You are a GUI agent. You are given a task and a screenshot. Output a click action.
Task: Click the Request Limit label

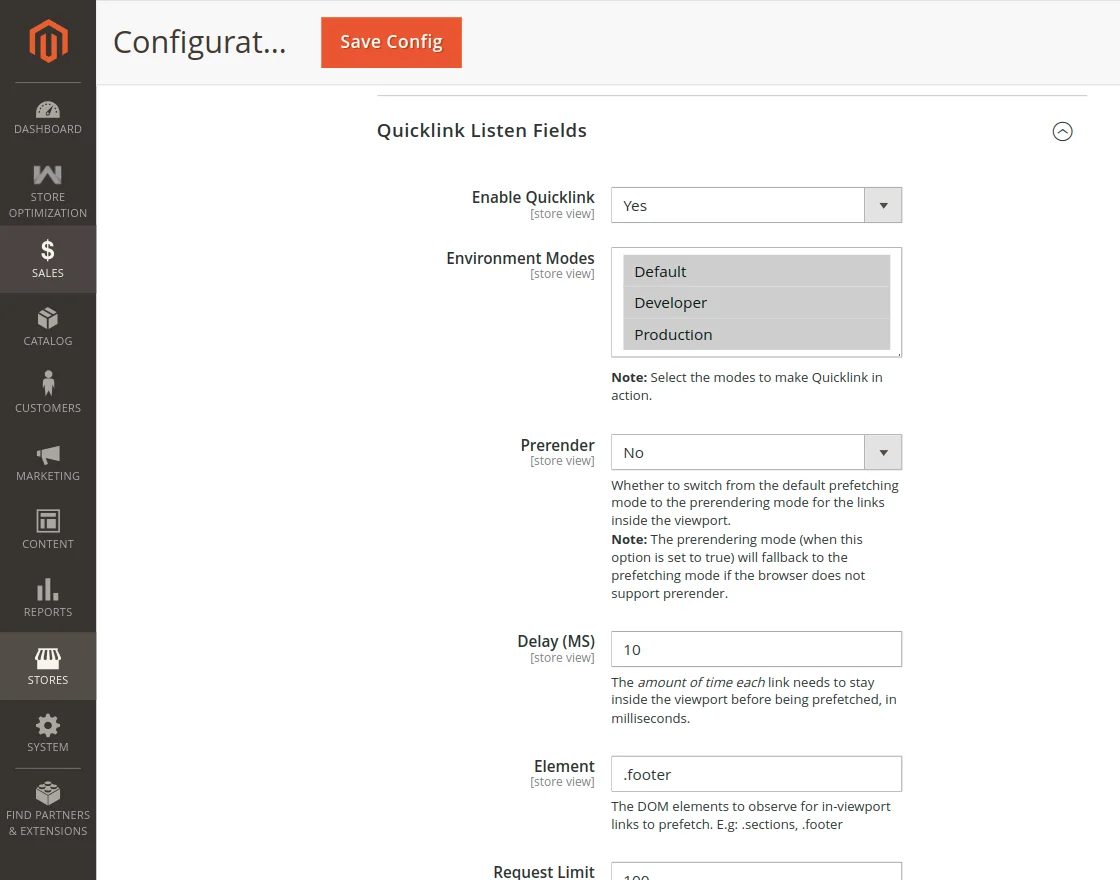coord(544,872)
